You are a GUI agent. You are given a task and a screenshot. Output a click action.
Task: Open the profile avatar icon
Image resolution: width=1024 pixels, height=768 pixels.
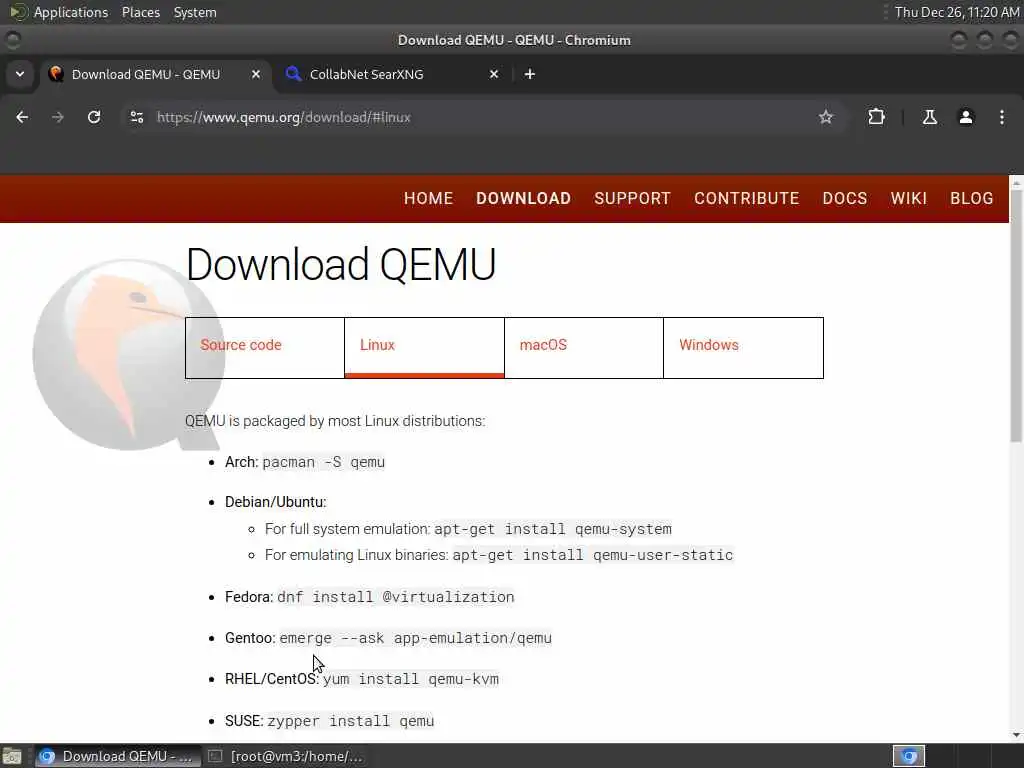(966, 117)
